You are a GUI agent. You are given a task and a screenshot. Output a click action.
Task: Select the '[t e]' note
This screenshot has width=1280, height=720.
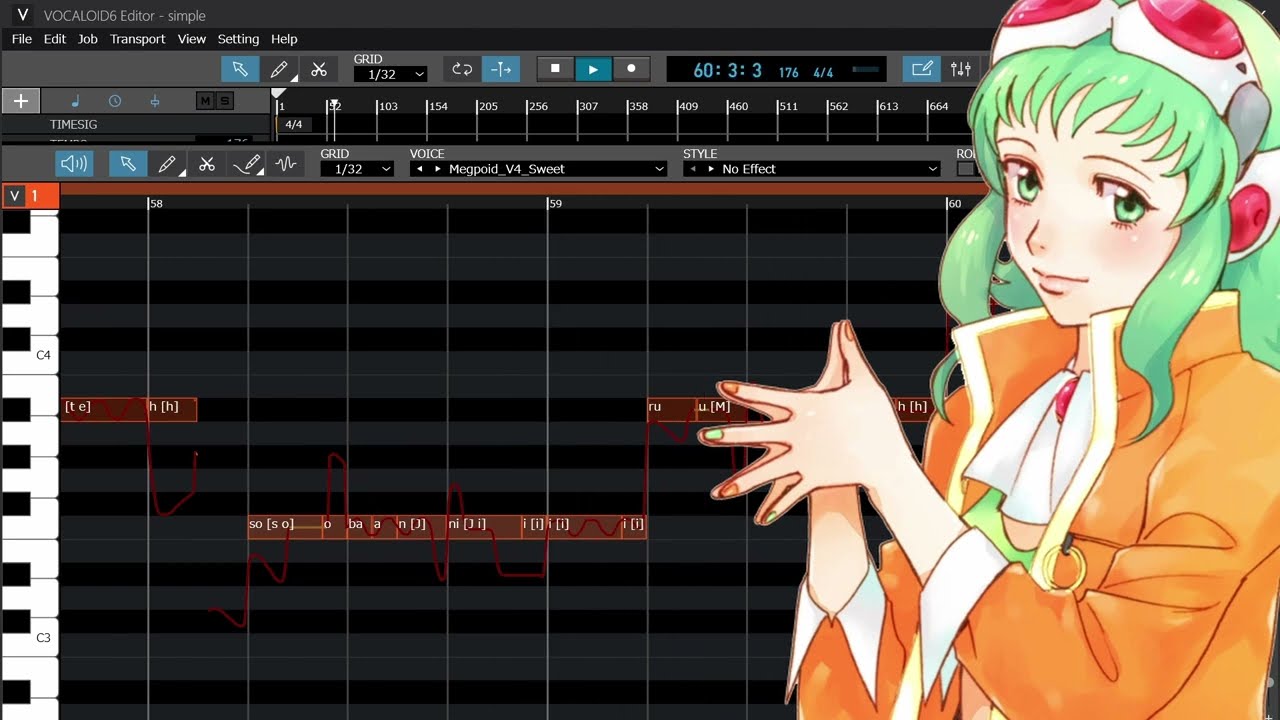click(104, 409)
